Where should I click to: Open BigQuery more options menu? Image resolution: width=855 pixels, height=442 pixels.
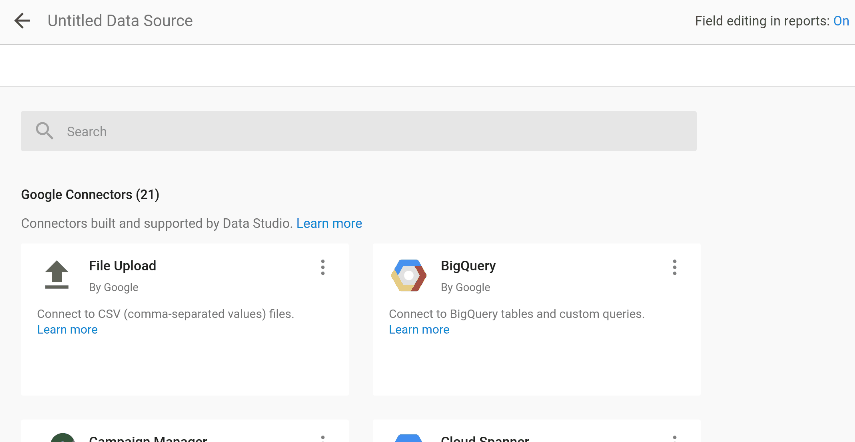(674, 267)
